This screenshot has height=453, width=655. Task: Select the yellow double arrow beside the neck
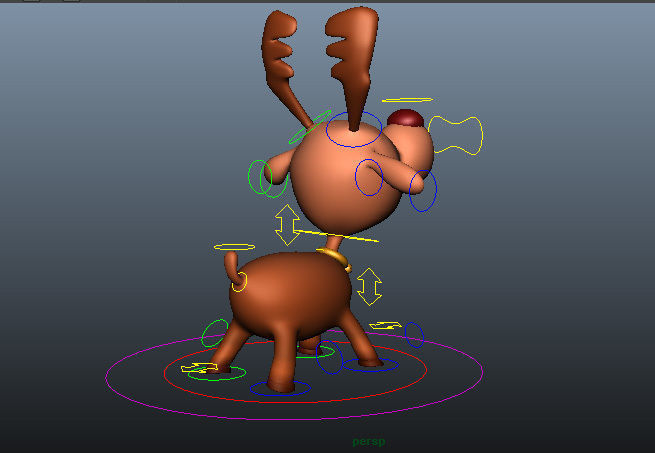pos(287,224)
